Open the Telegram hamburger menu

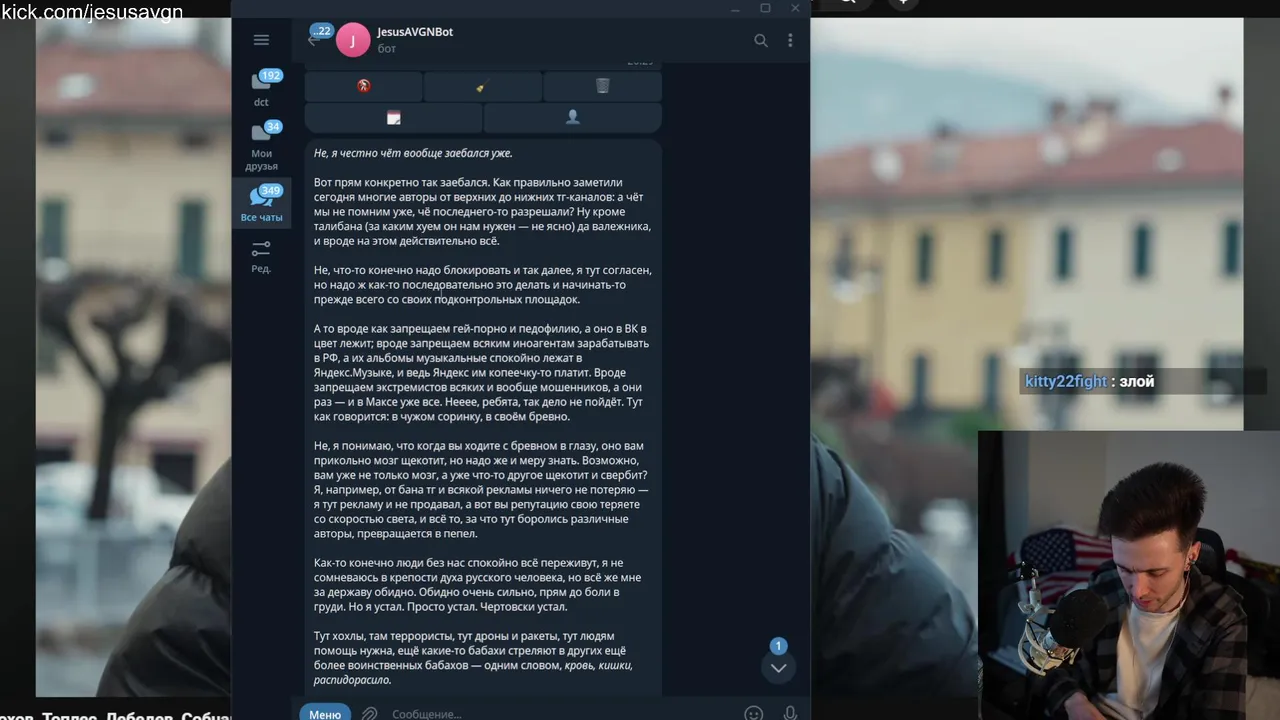tap(261, 40)
